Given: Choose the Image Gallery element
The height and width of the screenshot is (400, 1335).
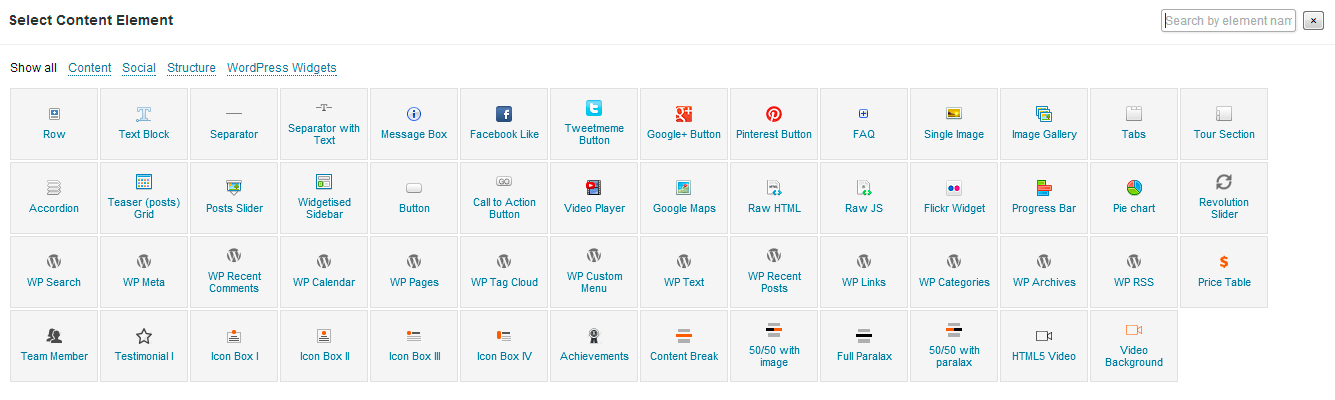Looking at the screenshot, I should tap(1044, 124).
